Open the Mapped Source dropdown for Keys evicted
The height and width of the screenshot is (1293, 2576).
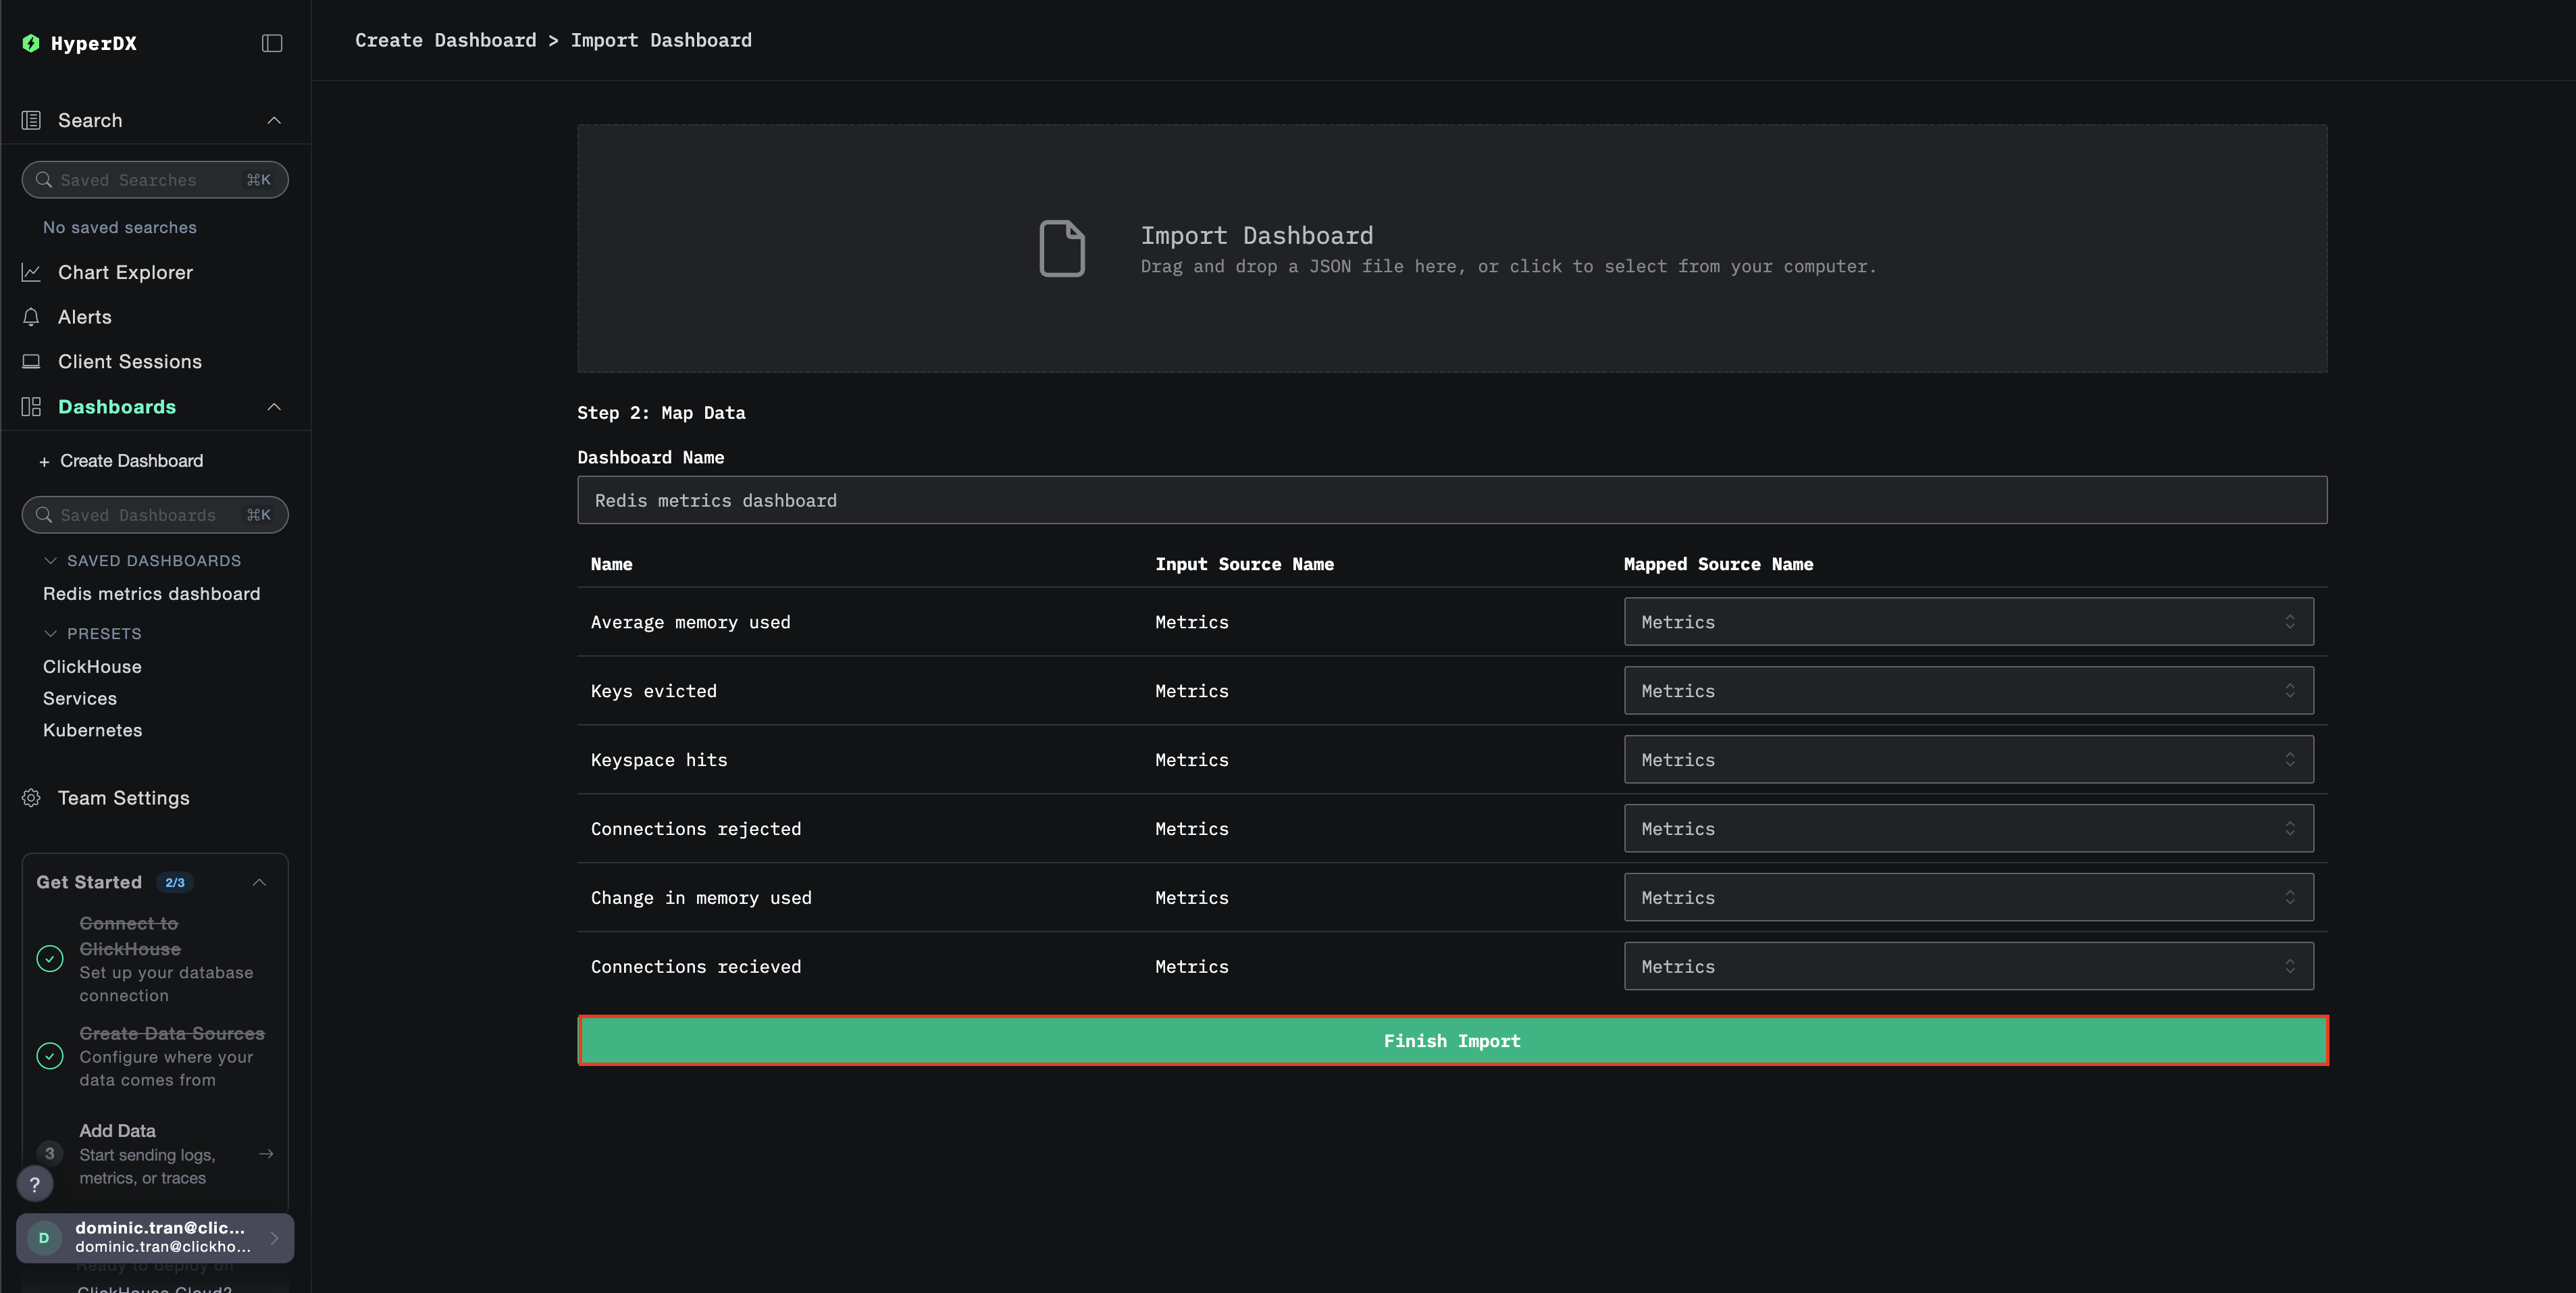tap(1968, 690)
